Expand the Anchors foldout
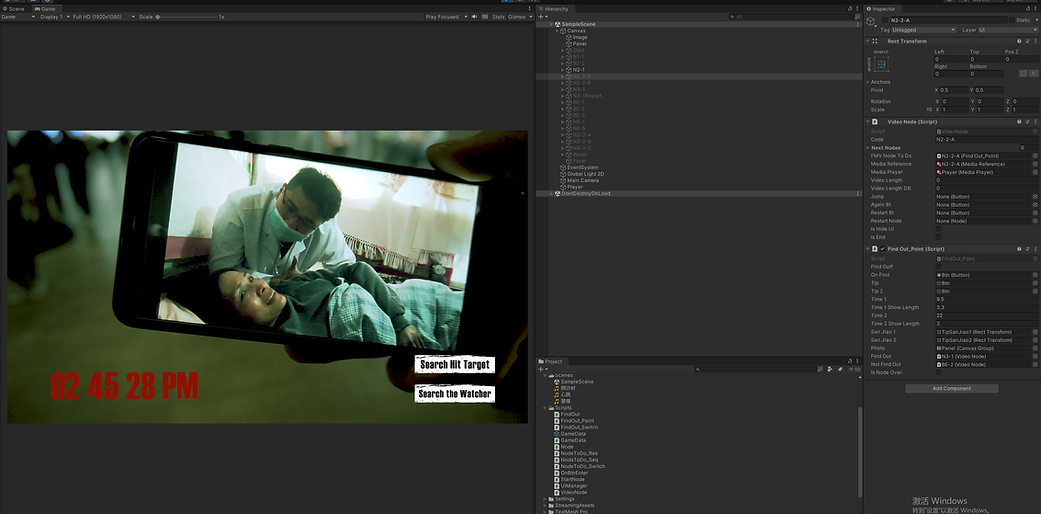 pyautogui.click(x=868, y=82)
